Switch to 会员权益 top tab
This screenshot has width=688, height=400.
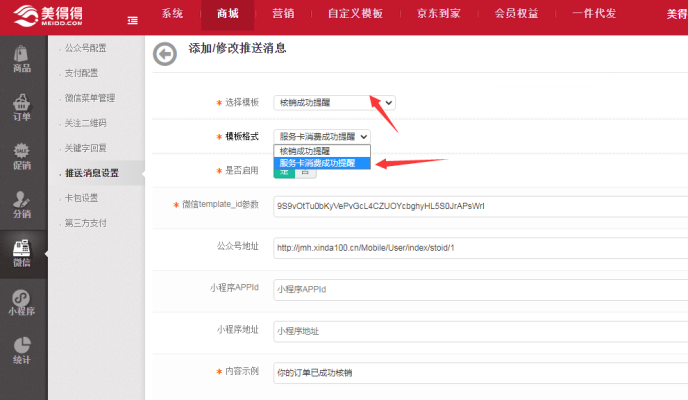click(516, 14)
